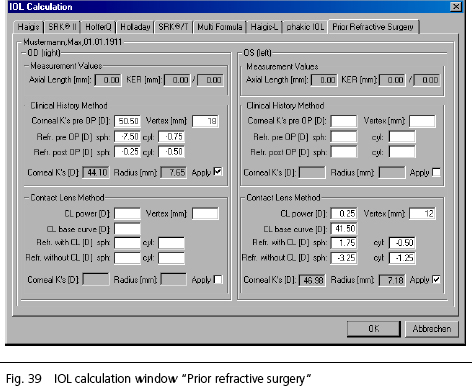Click OS Refr. post OP cyl field
472x386 pixels.
(402, 152)
